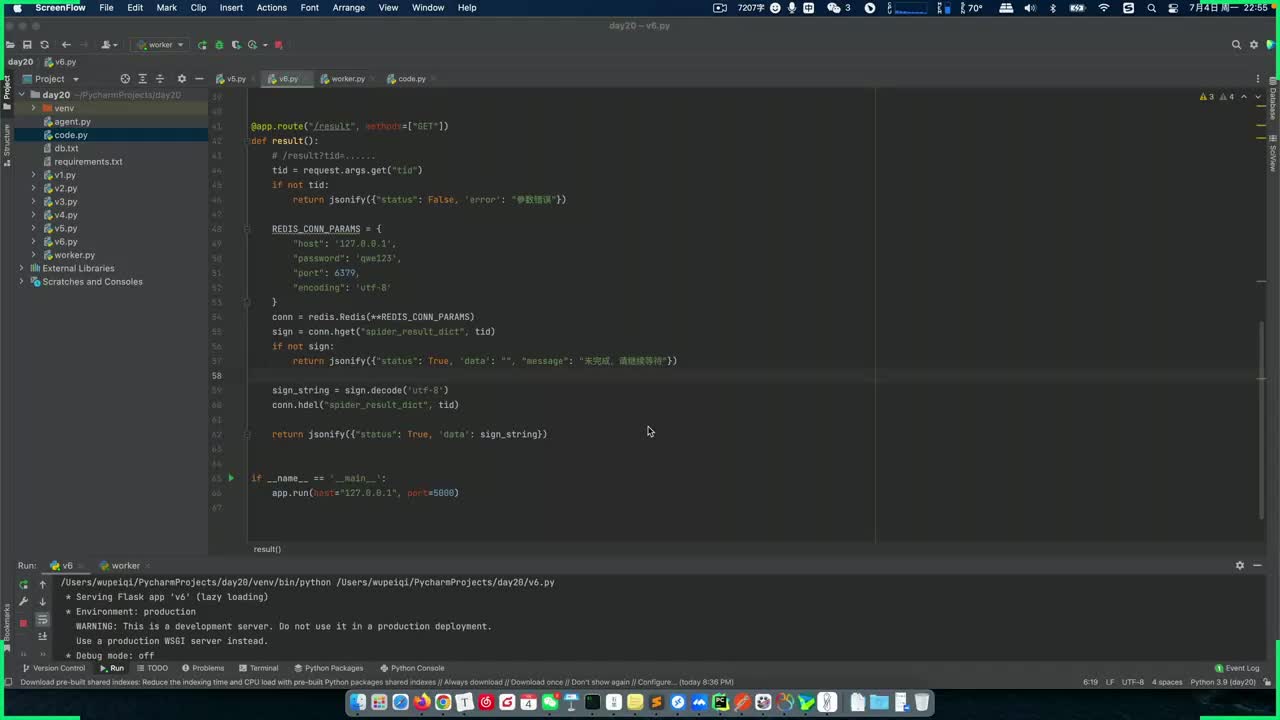Open the TODO tool window
The width and height of the screenshot is (1280, 720).
(x=153, y=668)
